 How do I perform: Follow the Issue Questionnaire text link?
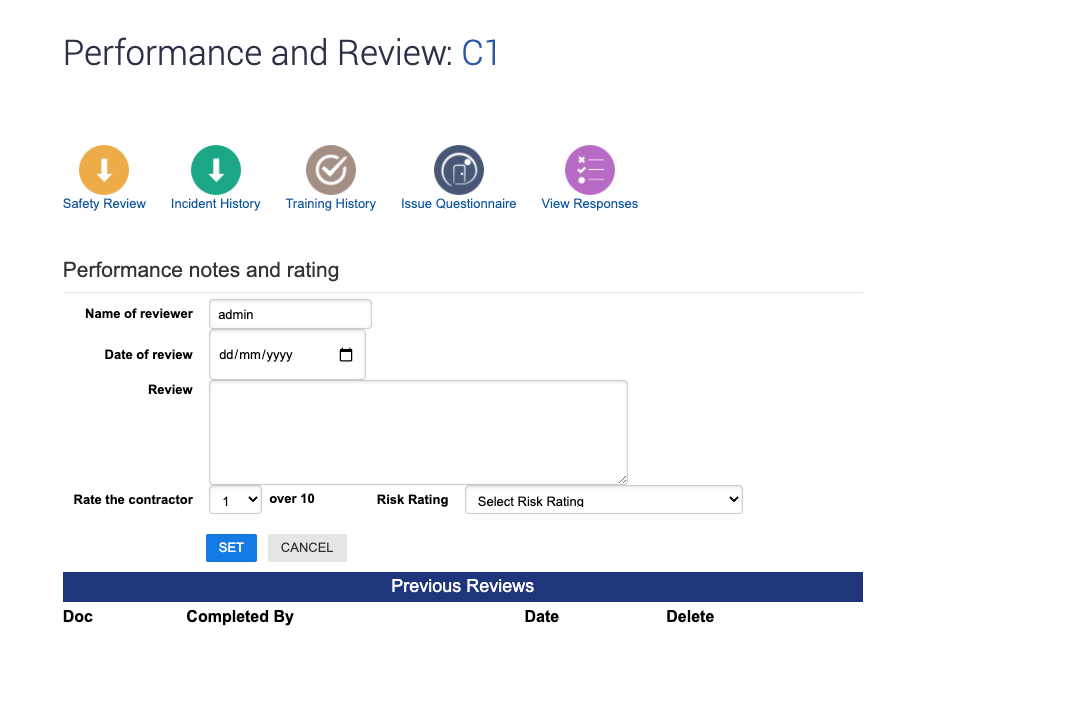(458, 204)
